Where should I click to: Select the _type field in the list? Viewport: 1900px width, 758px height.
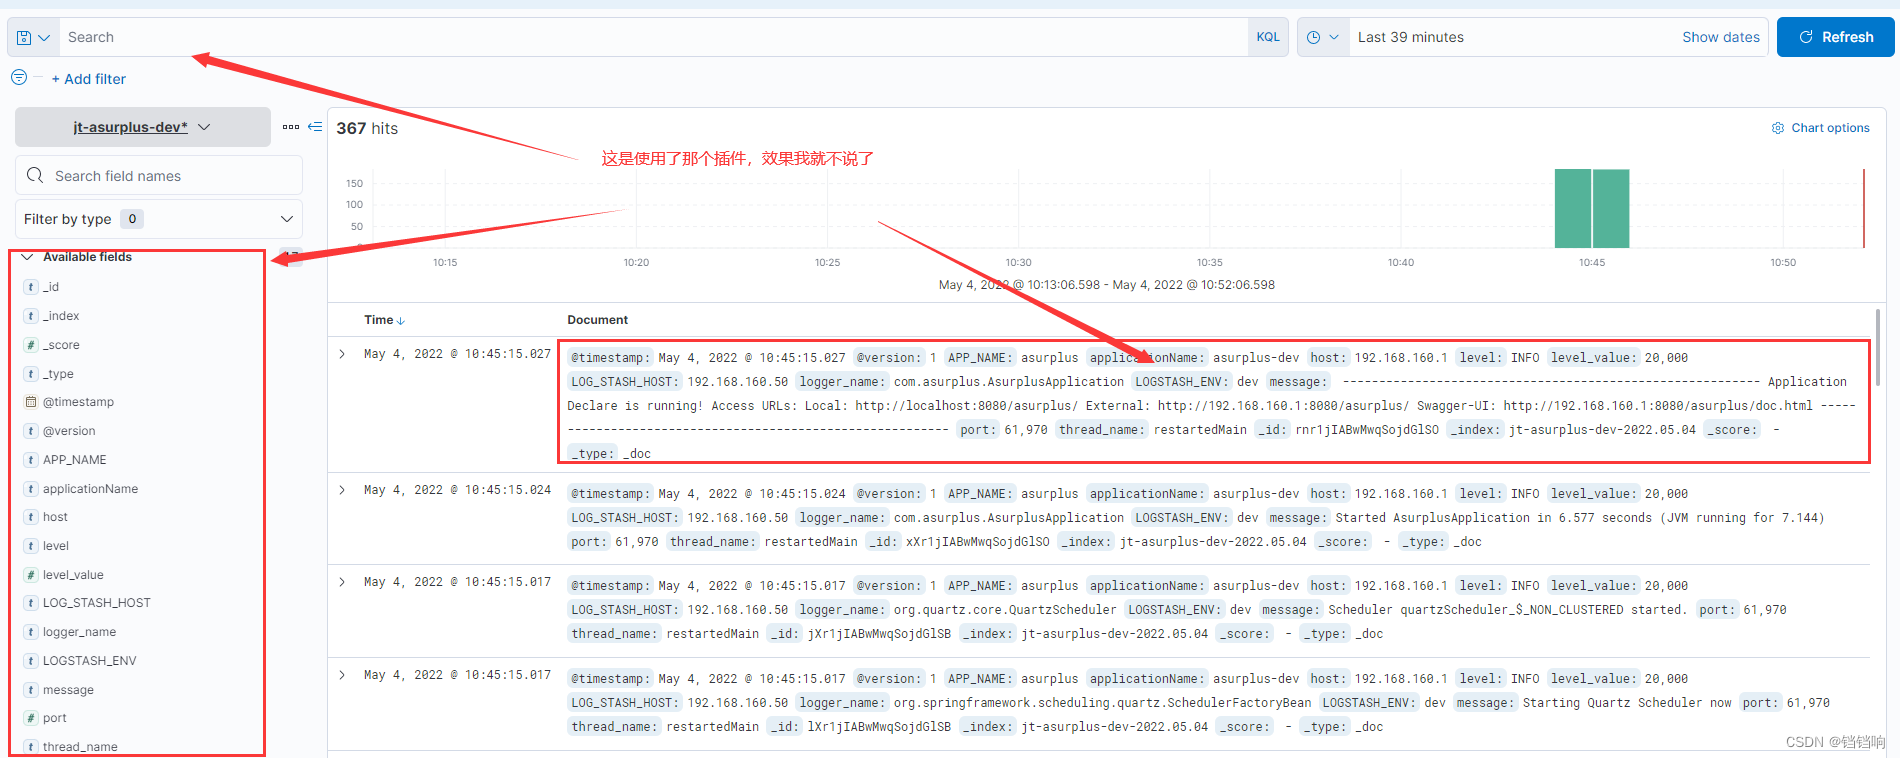58,374
